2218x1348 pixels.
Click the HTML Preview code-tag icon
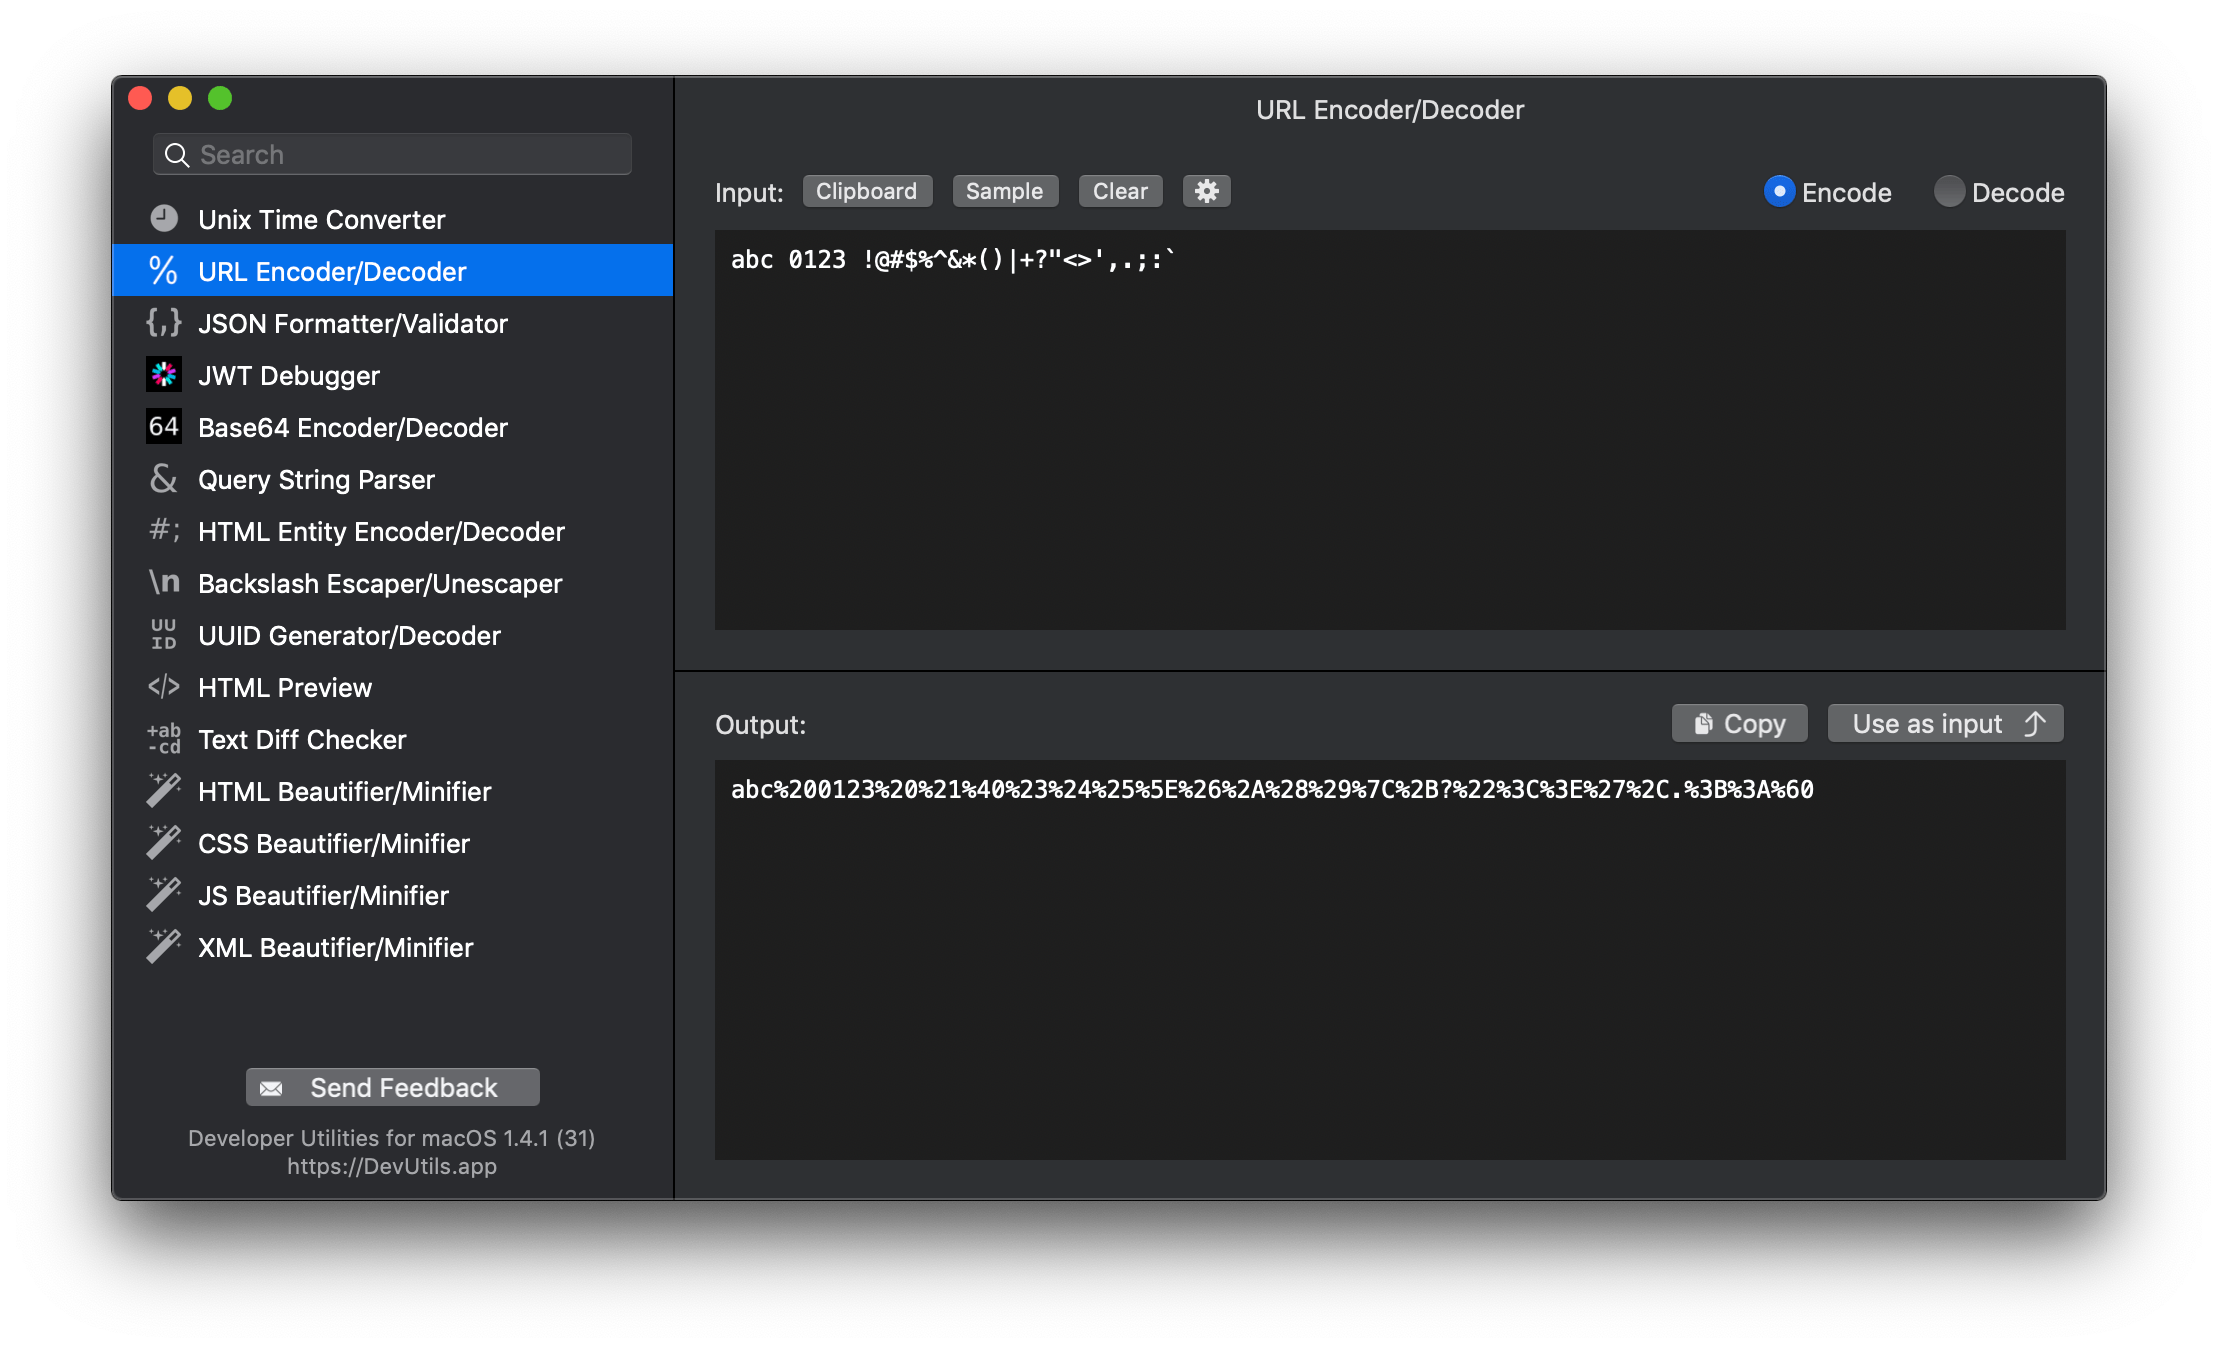coord(164,687)
